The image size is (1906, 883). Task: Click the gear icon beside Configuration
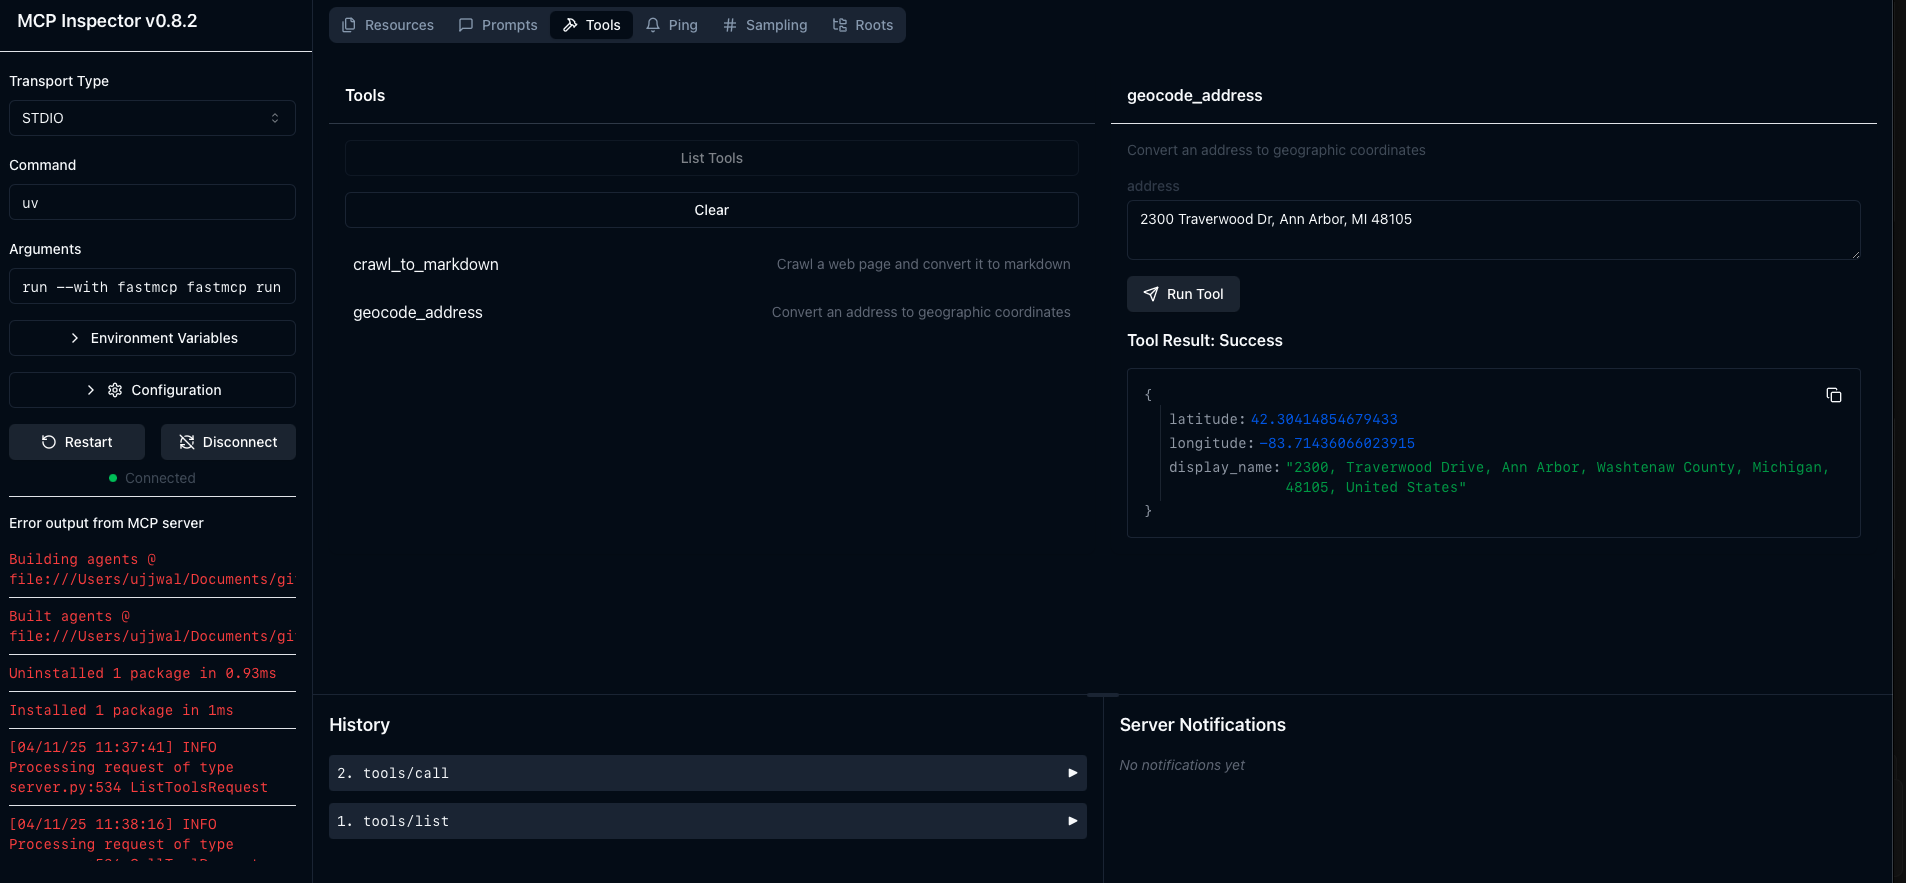pyautogui.click(x=115, y=390)
